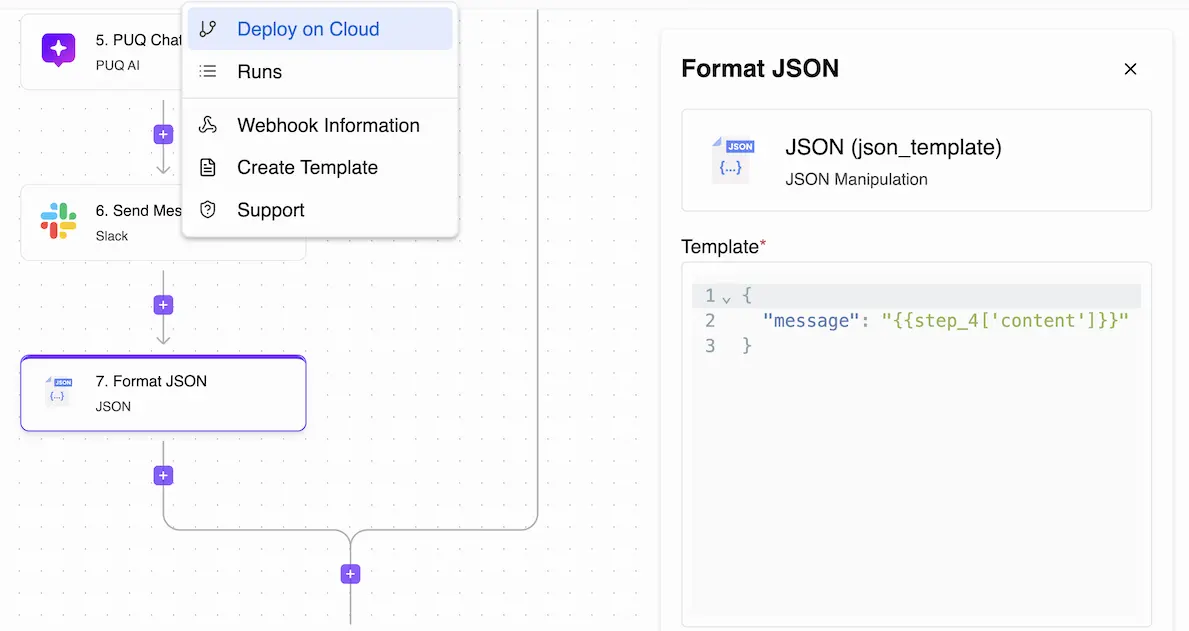Add a step between PUQ Chat and Slack
Image resolution: width=1189 pixels, height=631 pixels.
(x=164, y=134)
